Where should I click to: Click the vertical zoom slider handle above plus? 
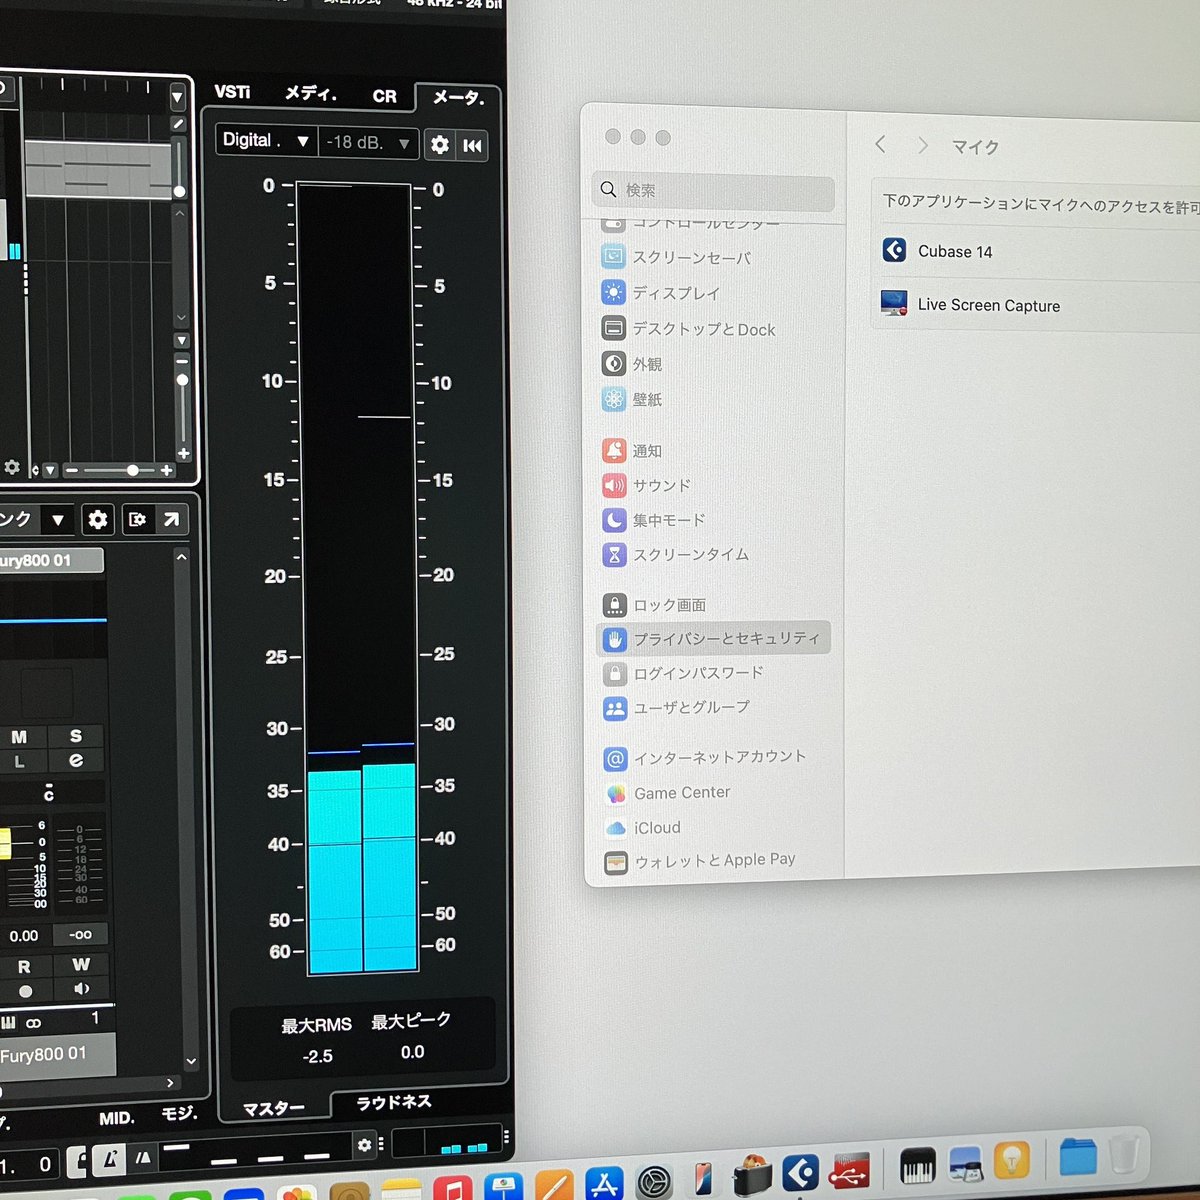tap(182, 380)
